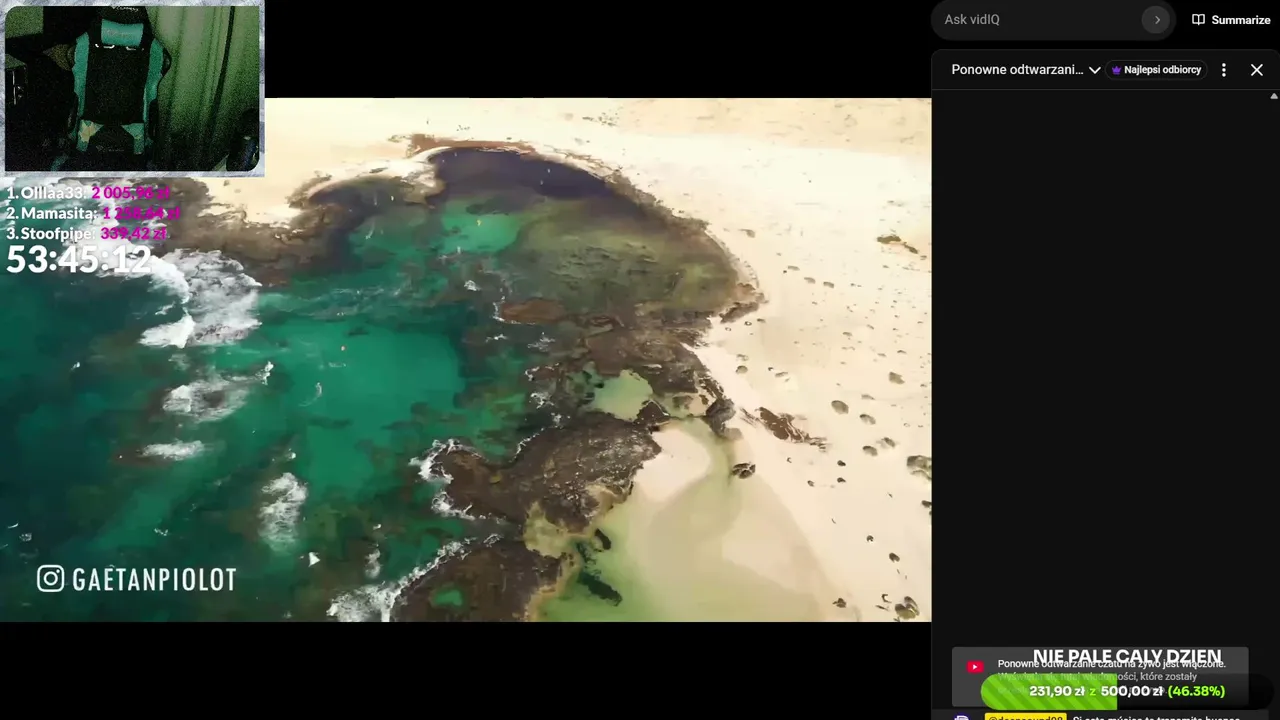Close the chat replay panel
The width and height of the screenshot is (1280, 720).
coord(1257,70)
